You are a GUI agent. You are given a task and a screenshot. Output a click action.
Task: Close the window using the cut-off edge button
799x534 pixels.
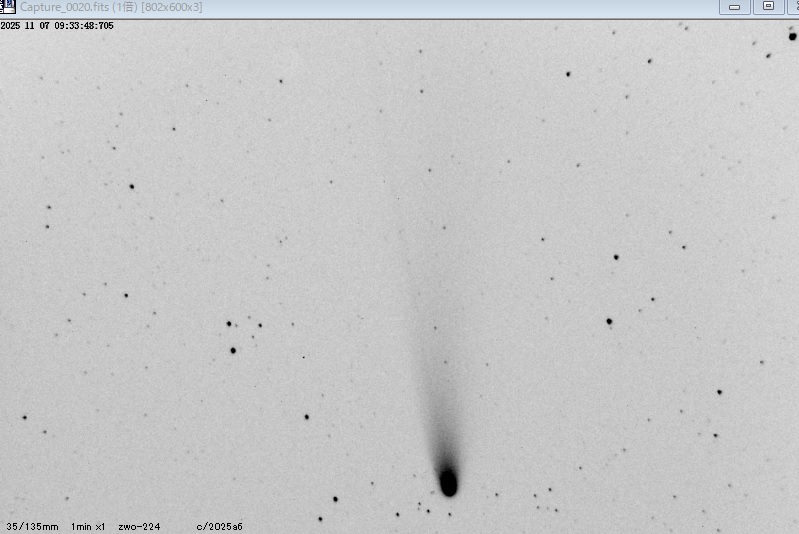pyautogui.click(x=794, y=6)
